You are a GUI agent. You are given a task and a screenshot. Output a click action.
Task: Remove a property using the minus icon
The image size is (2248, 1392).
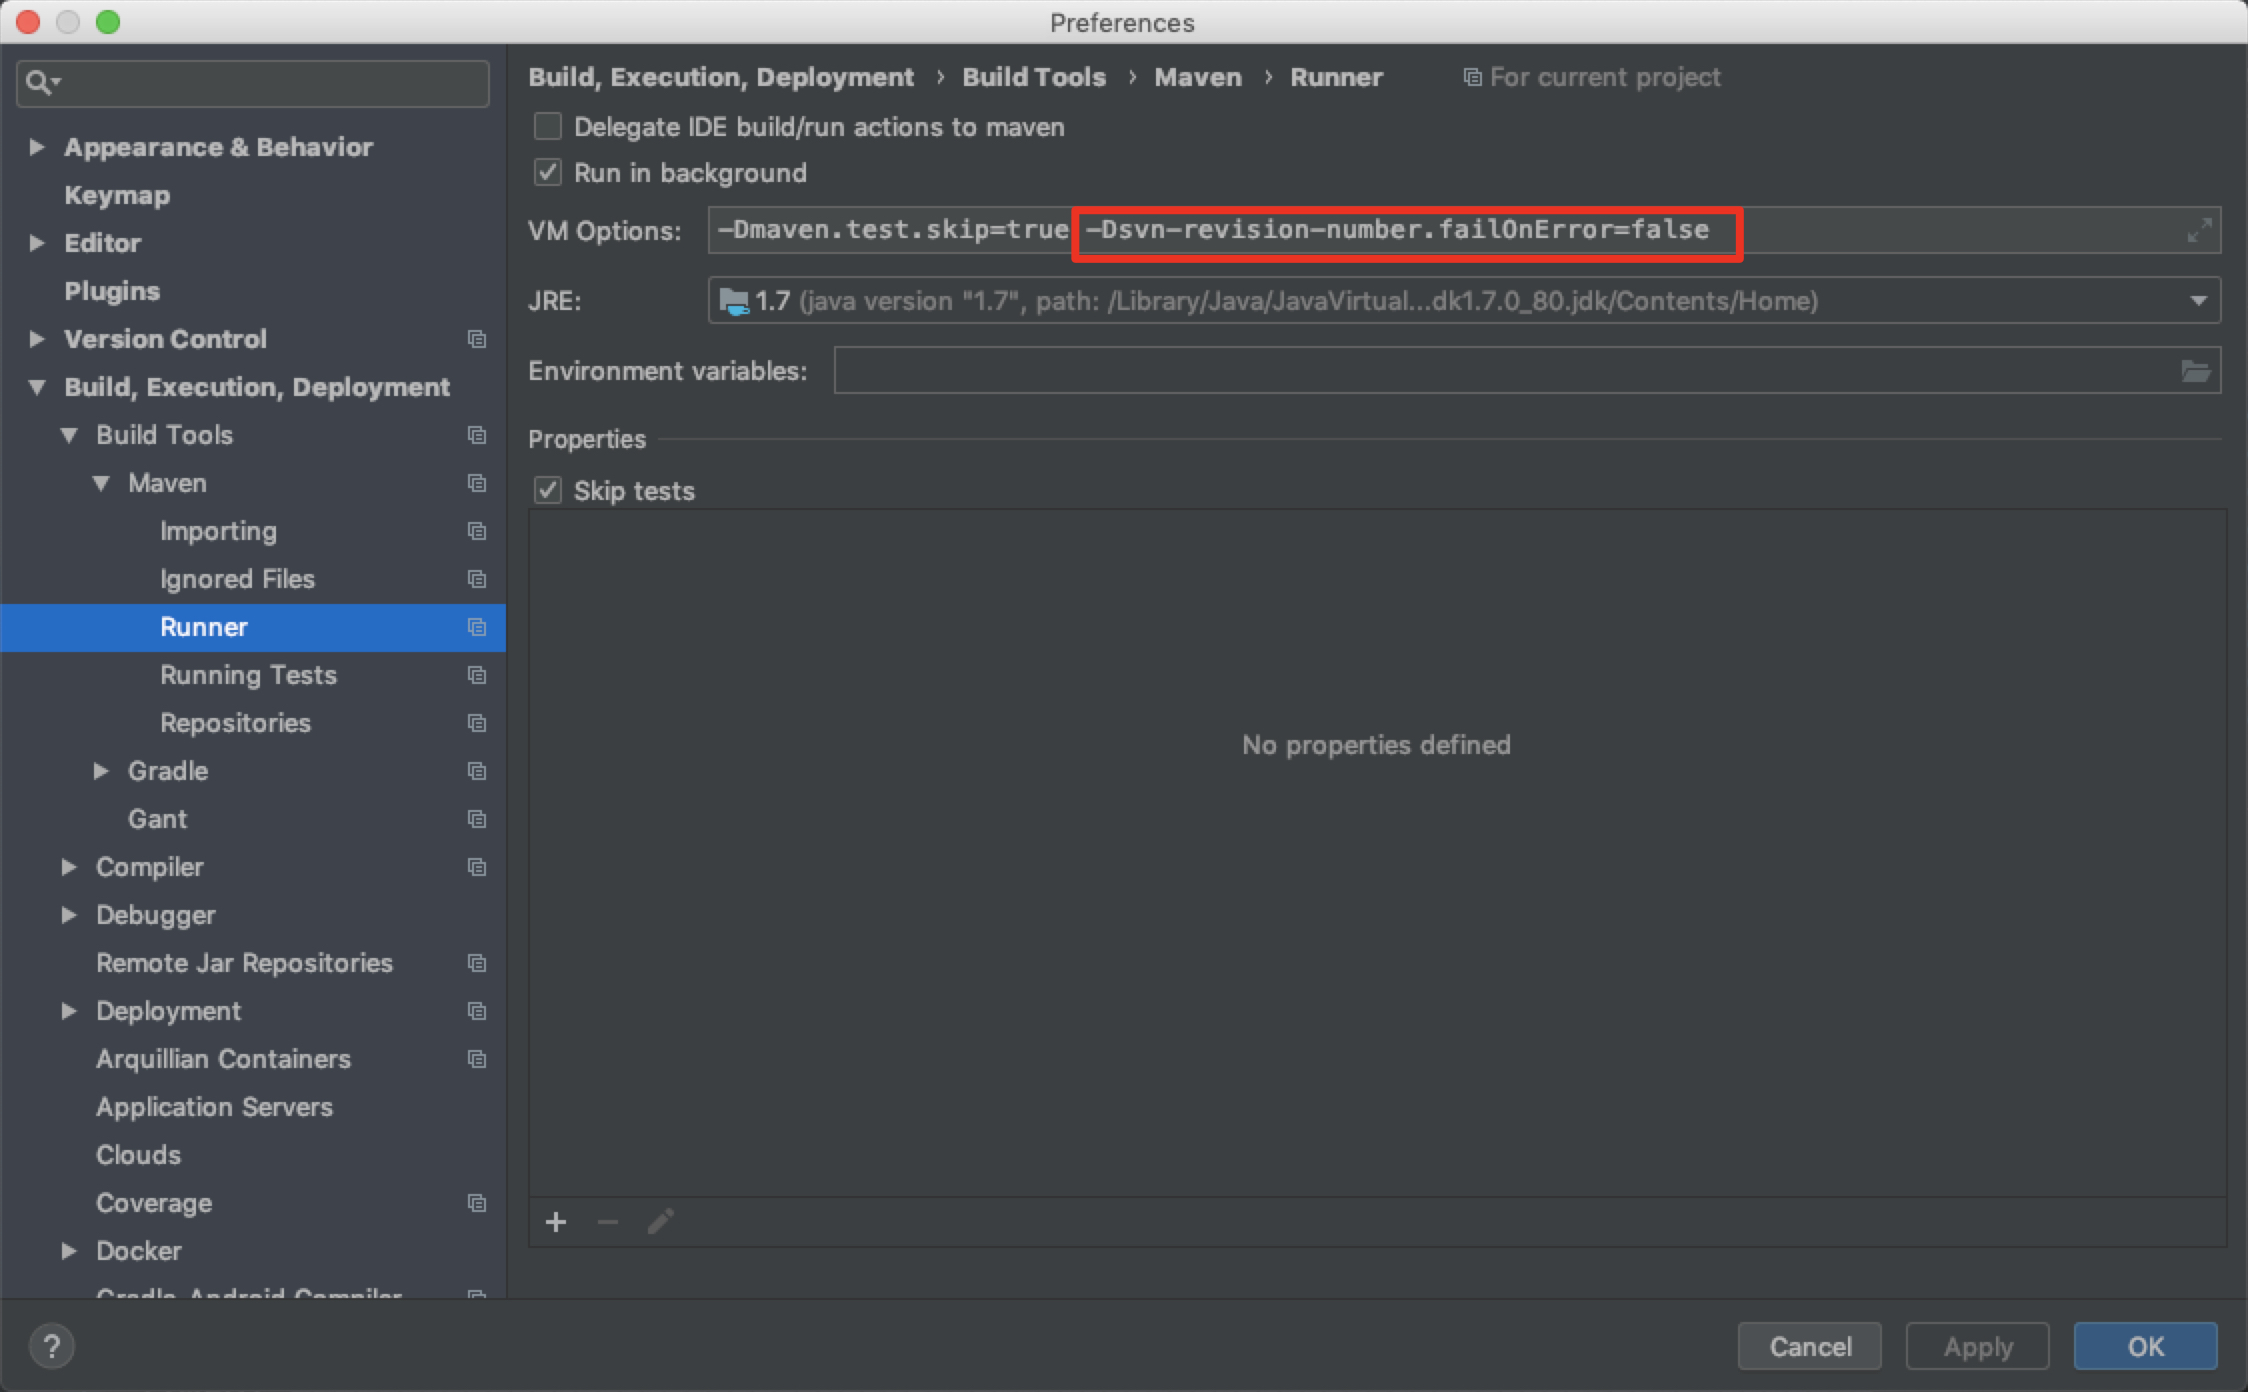(x=607, y=1222)
